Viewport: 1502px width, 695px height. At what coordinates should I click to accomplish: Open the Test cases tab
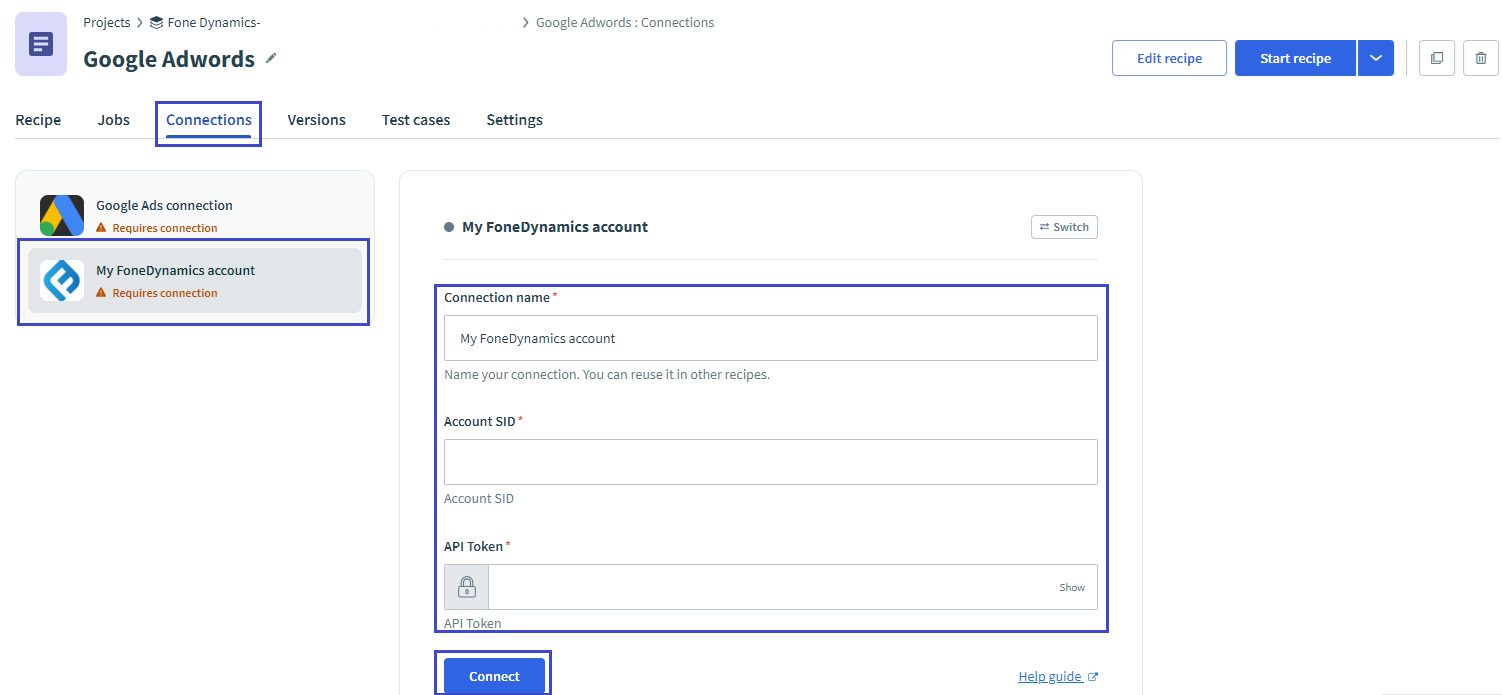pyautogui.click(x=416, y=120)
